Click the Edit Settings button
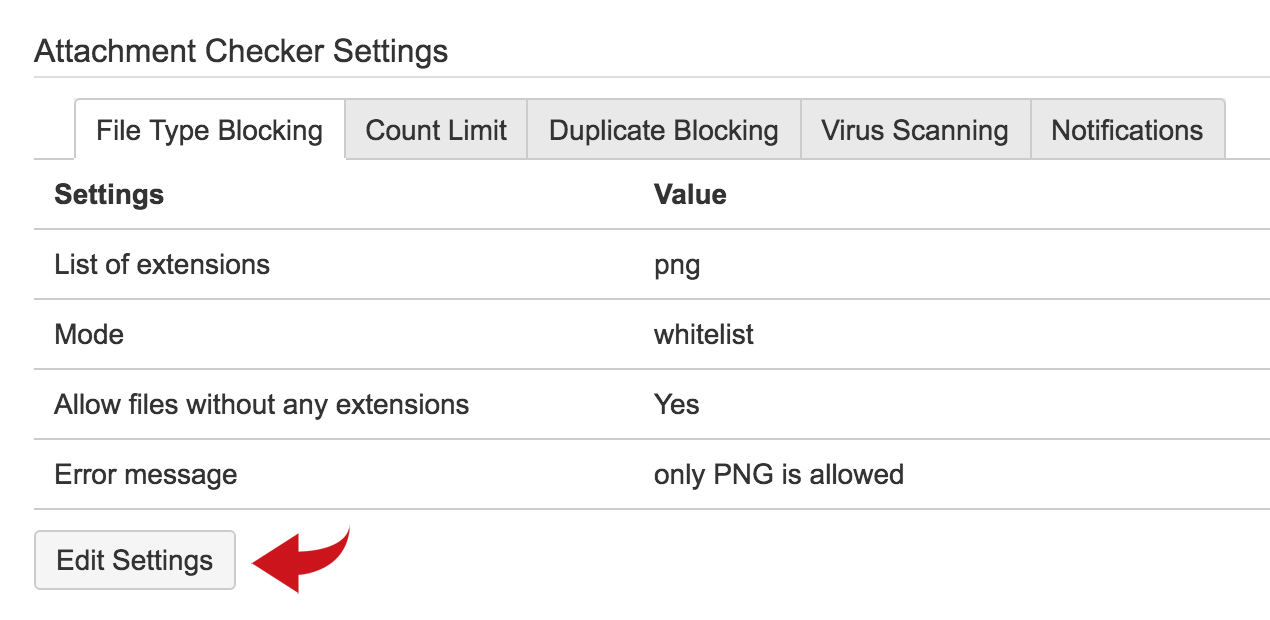 click(134, 560)
